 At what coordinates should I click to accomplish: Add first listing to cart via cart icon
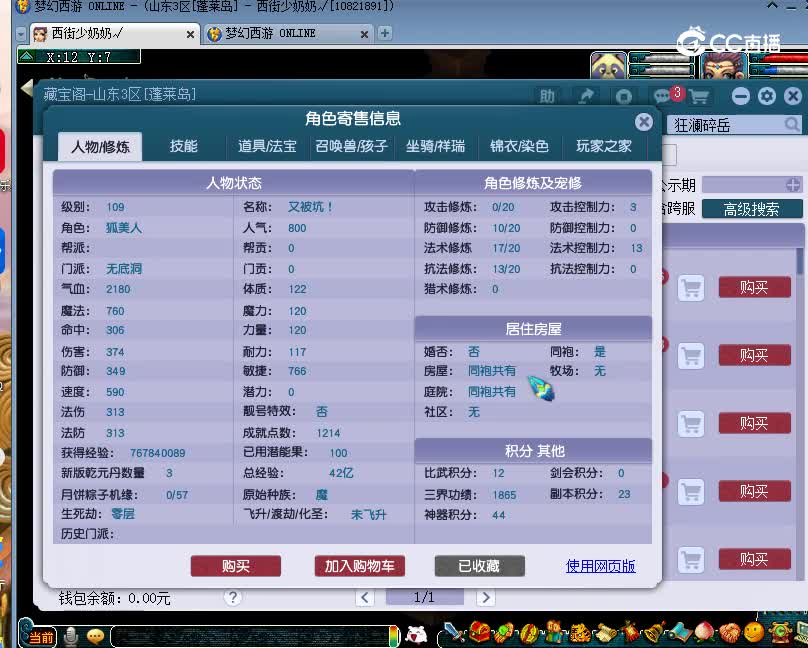[691, 288]
